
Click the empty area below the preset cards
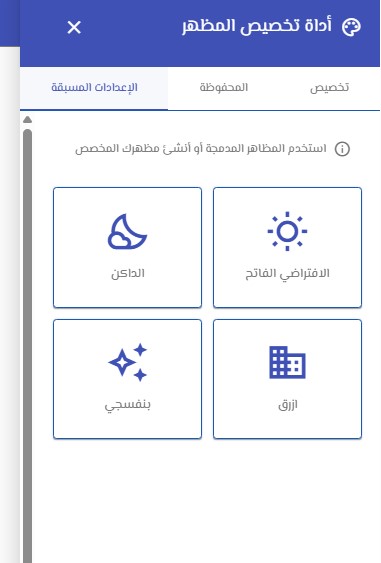(207, 503)
